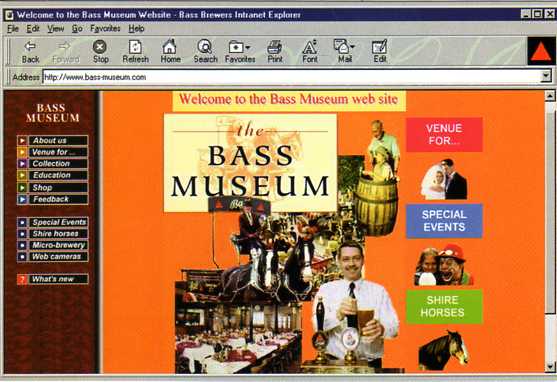Image resolution: width=557 pixels, height=382 pixels.
Task: Print the page via Print icon
Action: point(275,47)
